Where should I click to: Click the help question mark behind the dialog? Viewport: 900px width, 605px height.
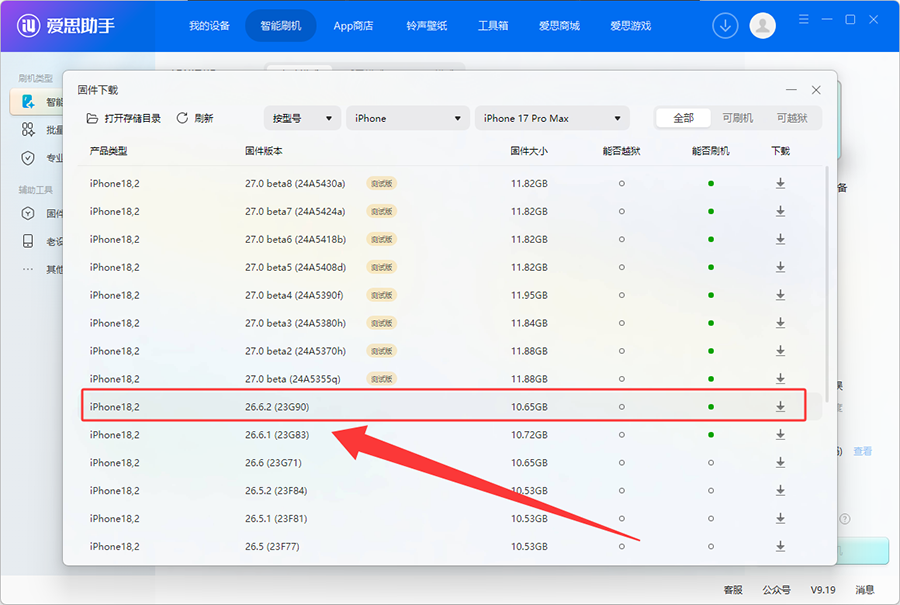[845, 519]
